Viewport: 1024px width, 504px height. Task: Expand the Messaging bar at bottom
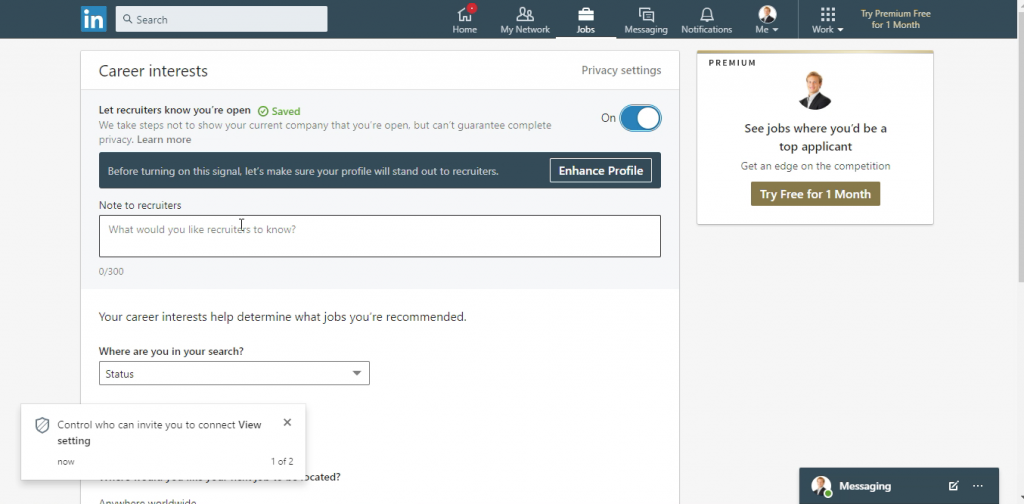coord(899,486)
